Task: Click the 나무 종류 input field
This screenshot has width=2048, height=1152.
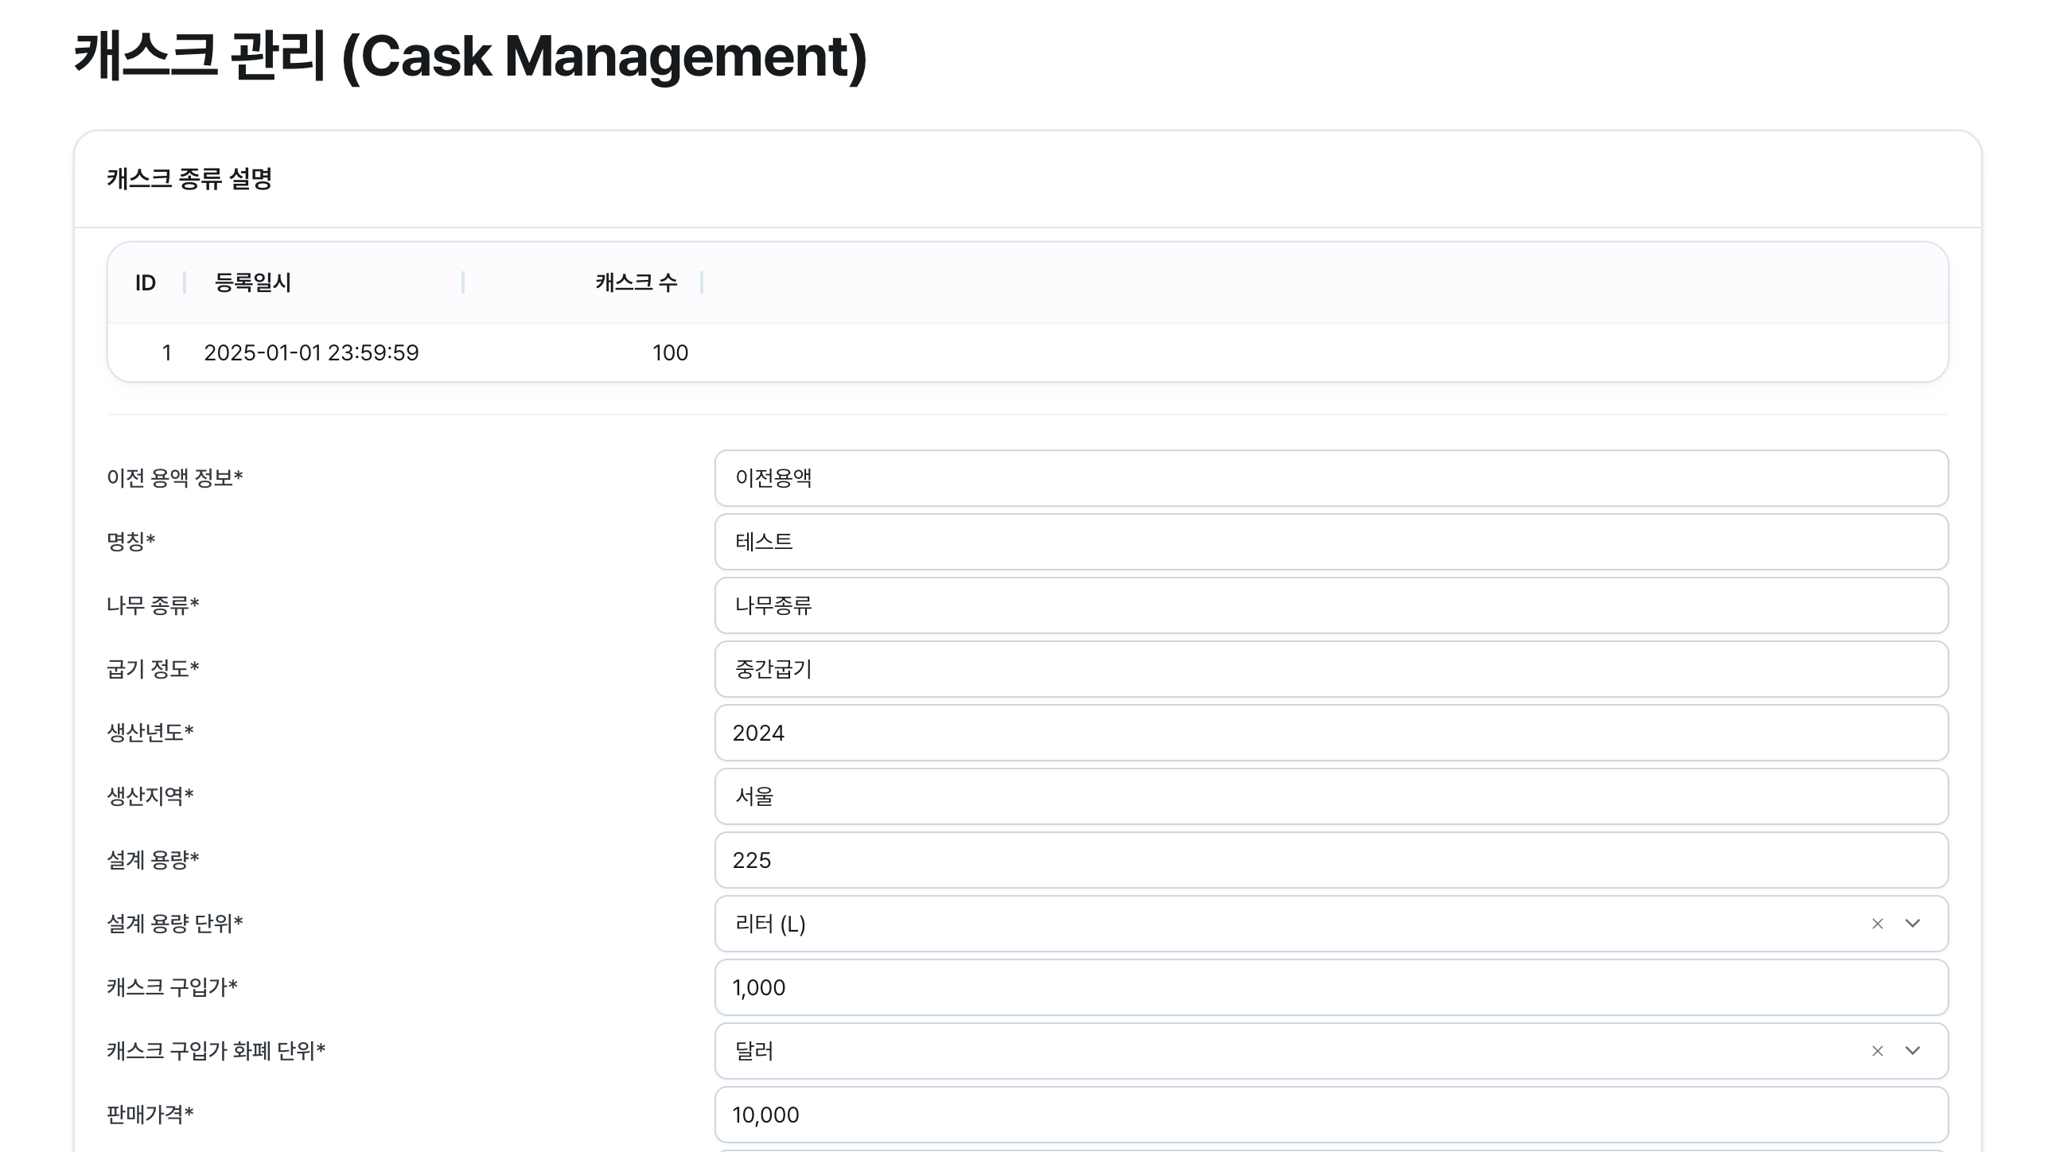Action: (1331, 605)
